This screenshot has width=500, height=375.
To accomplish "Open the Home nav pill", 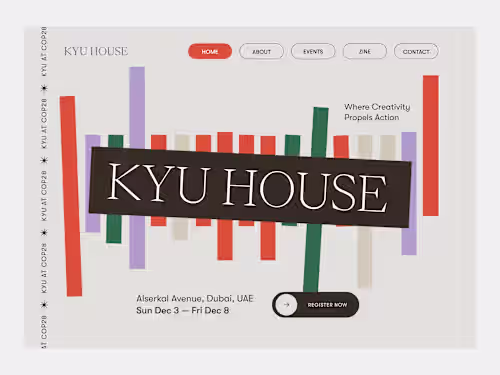I will [x=210, y=51].
